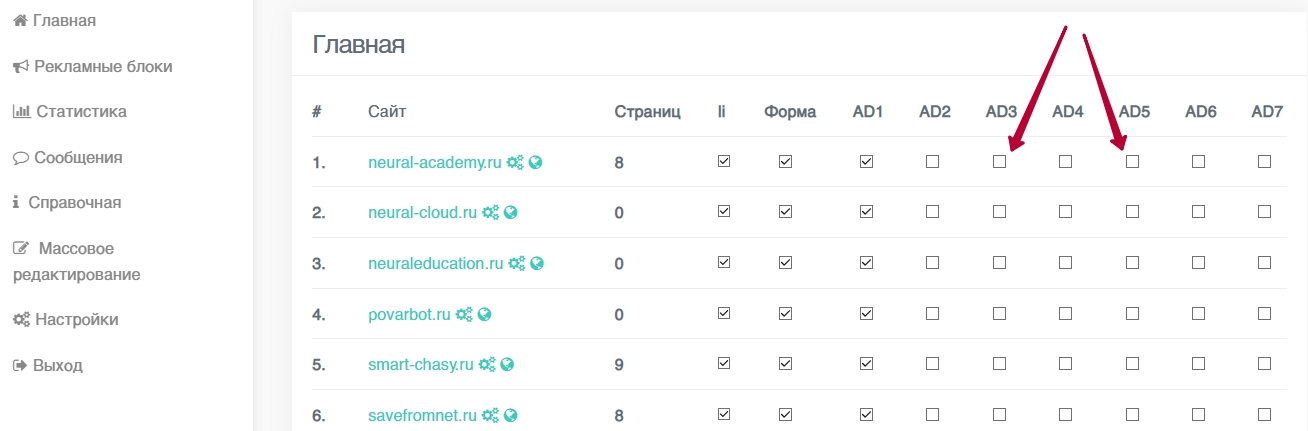The height and width of the screenshot is (431, 1308).
Task: Open settings gears icon for neural-cloud.ru
Action: point(490,212)
